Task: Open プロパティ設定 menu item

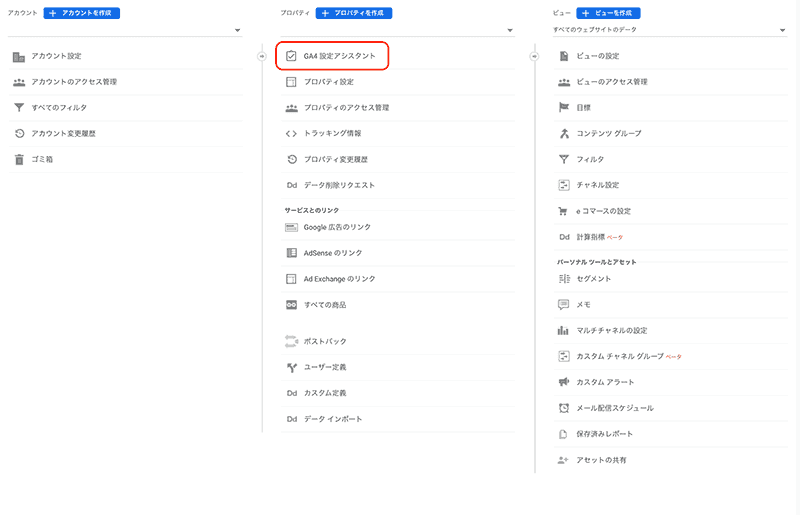Action: 398,82
